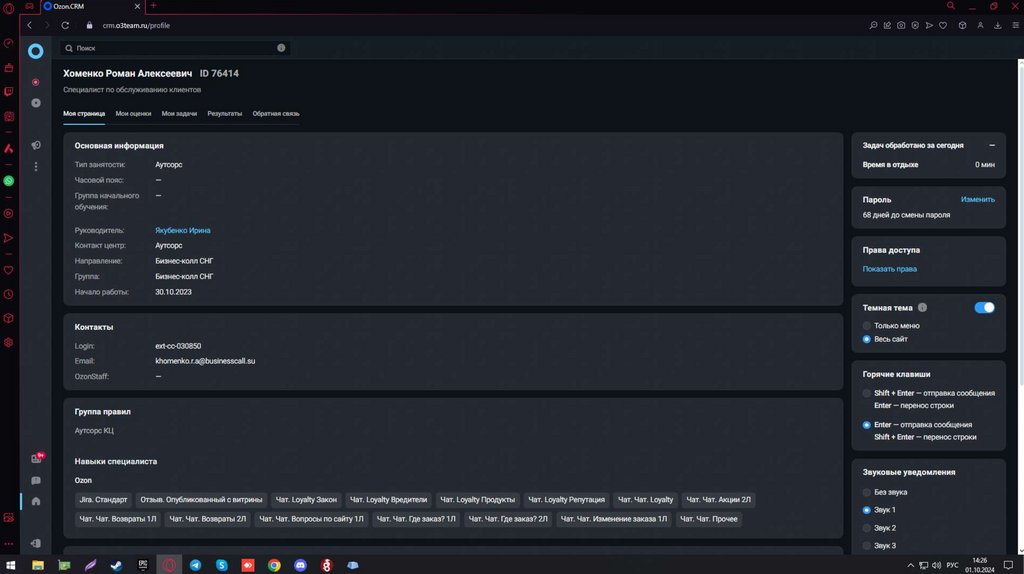Image resolution: width=1024 pixels, height=574 pixels.
Task: Click Чат. Чат. Прочее skill tag
Action: pos(709,519)
